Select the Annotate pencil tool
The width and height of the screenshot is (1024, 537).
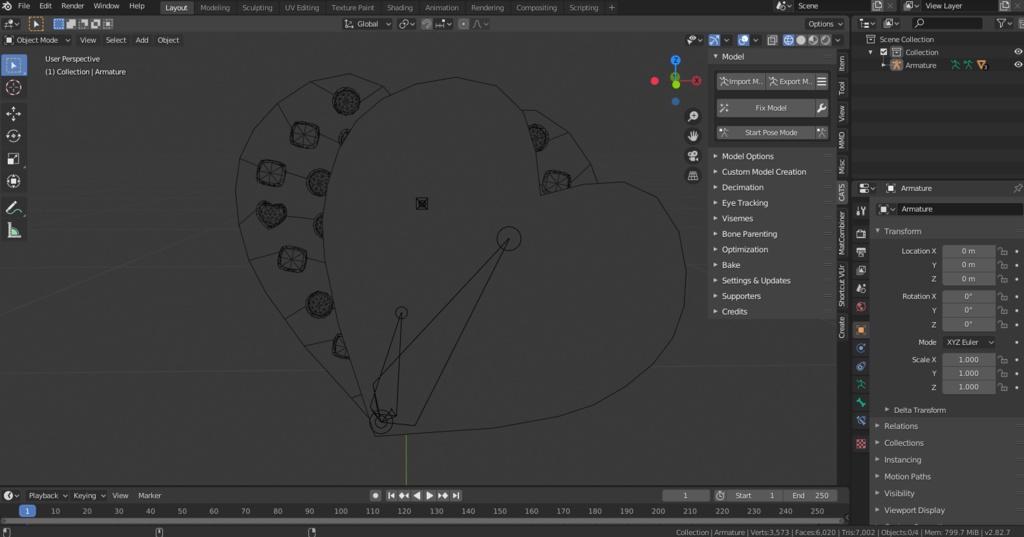point(14,208)
